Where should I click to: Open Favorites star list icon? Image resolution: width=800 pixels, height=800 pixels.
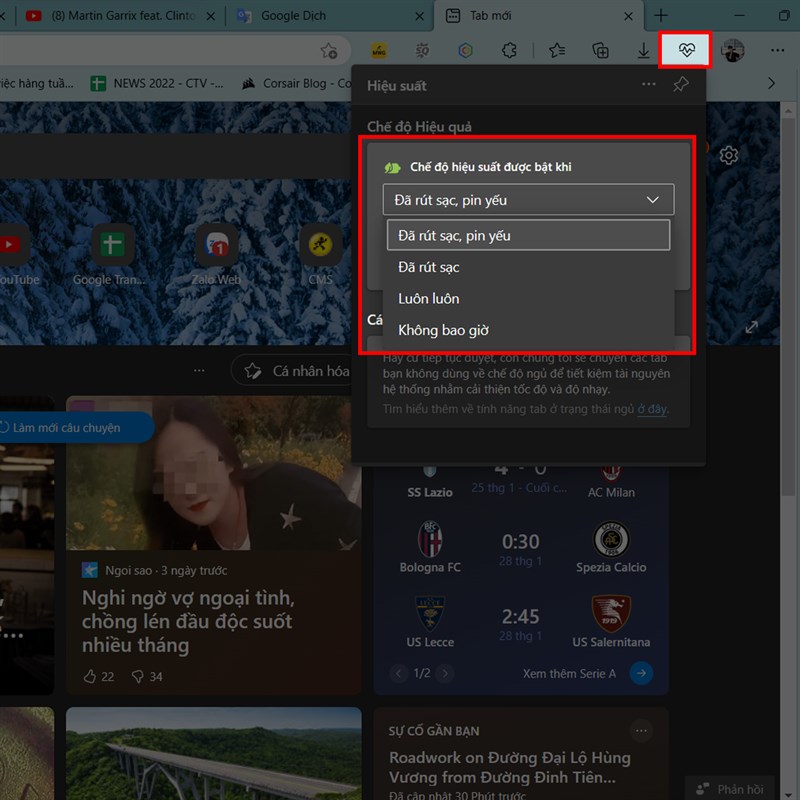click(557, 51)
